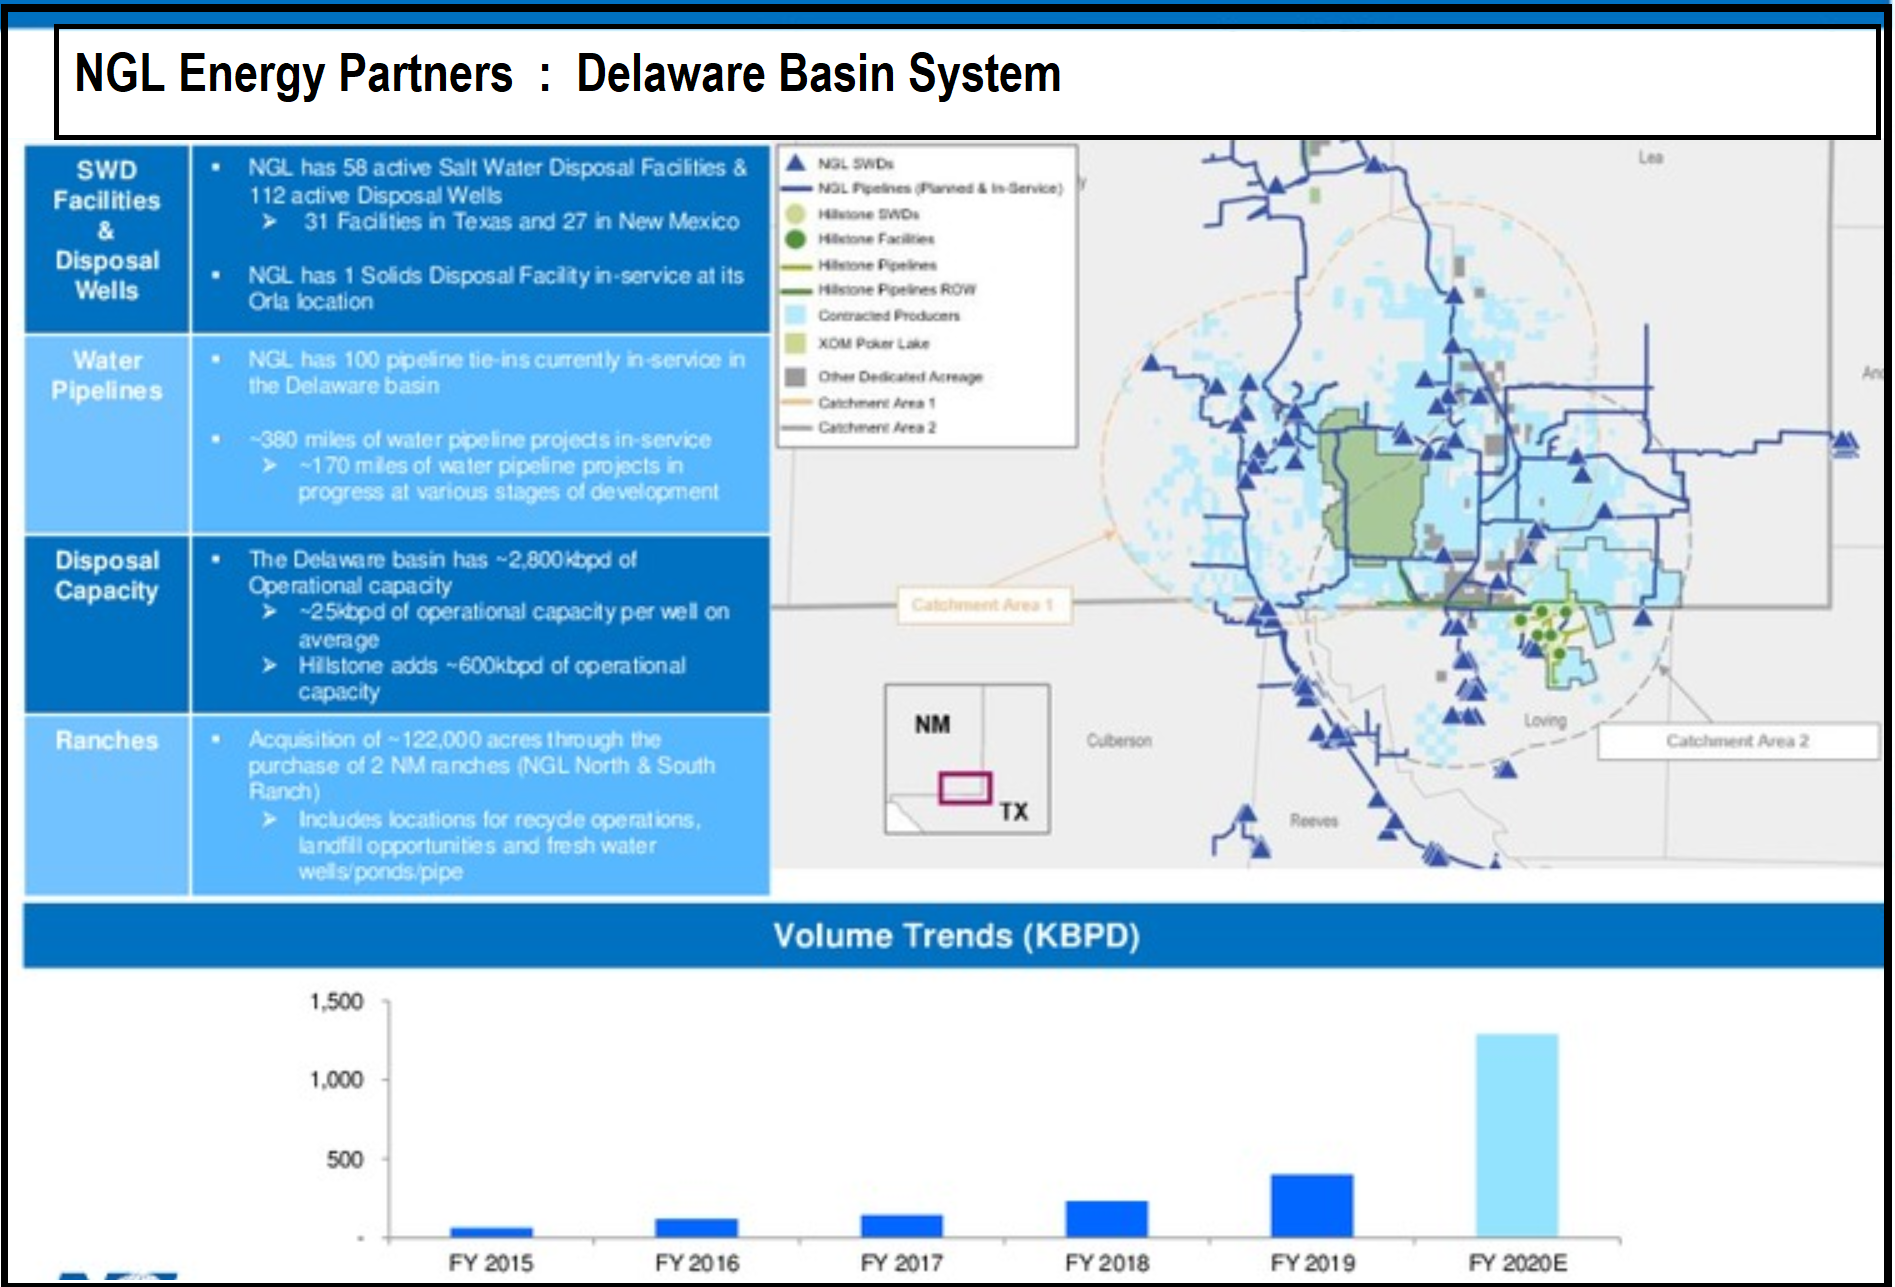
Task: Click the 'Lea' county label on map
Action: (x=1651, y=157)
